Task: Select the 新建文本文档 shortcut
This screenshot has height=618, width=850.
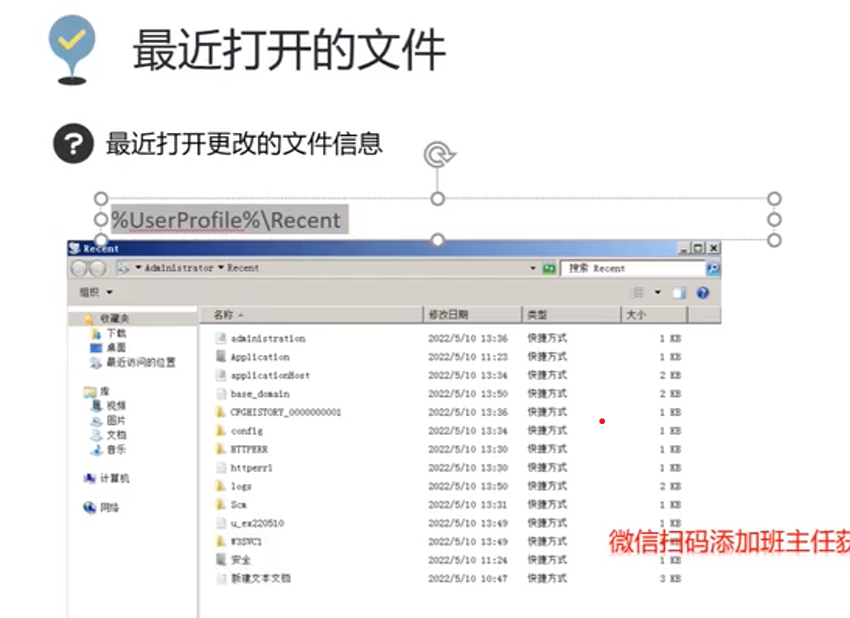Action: tap(261, 578)
